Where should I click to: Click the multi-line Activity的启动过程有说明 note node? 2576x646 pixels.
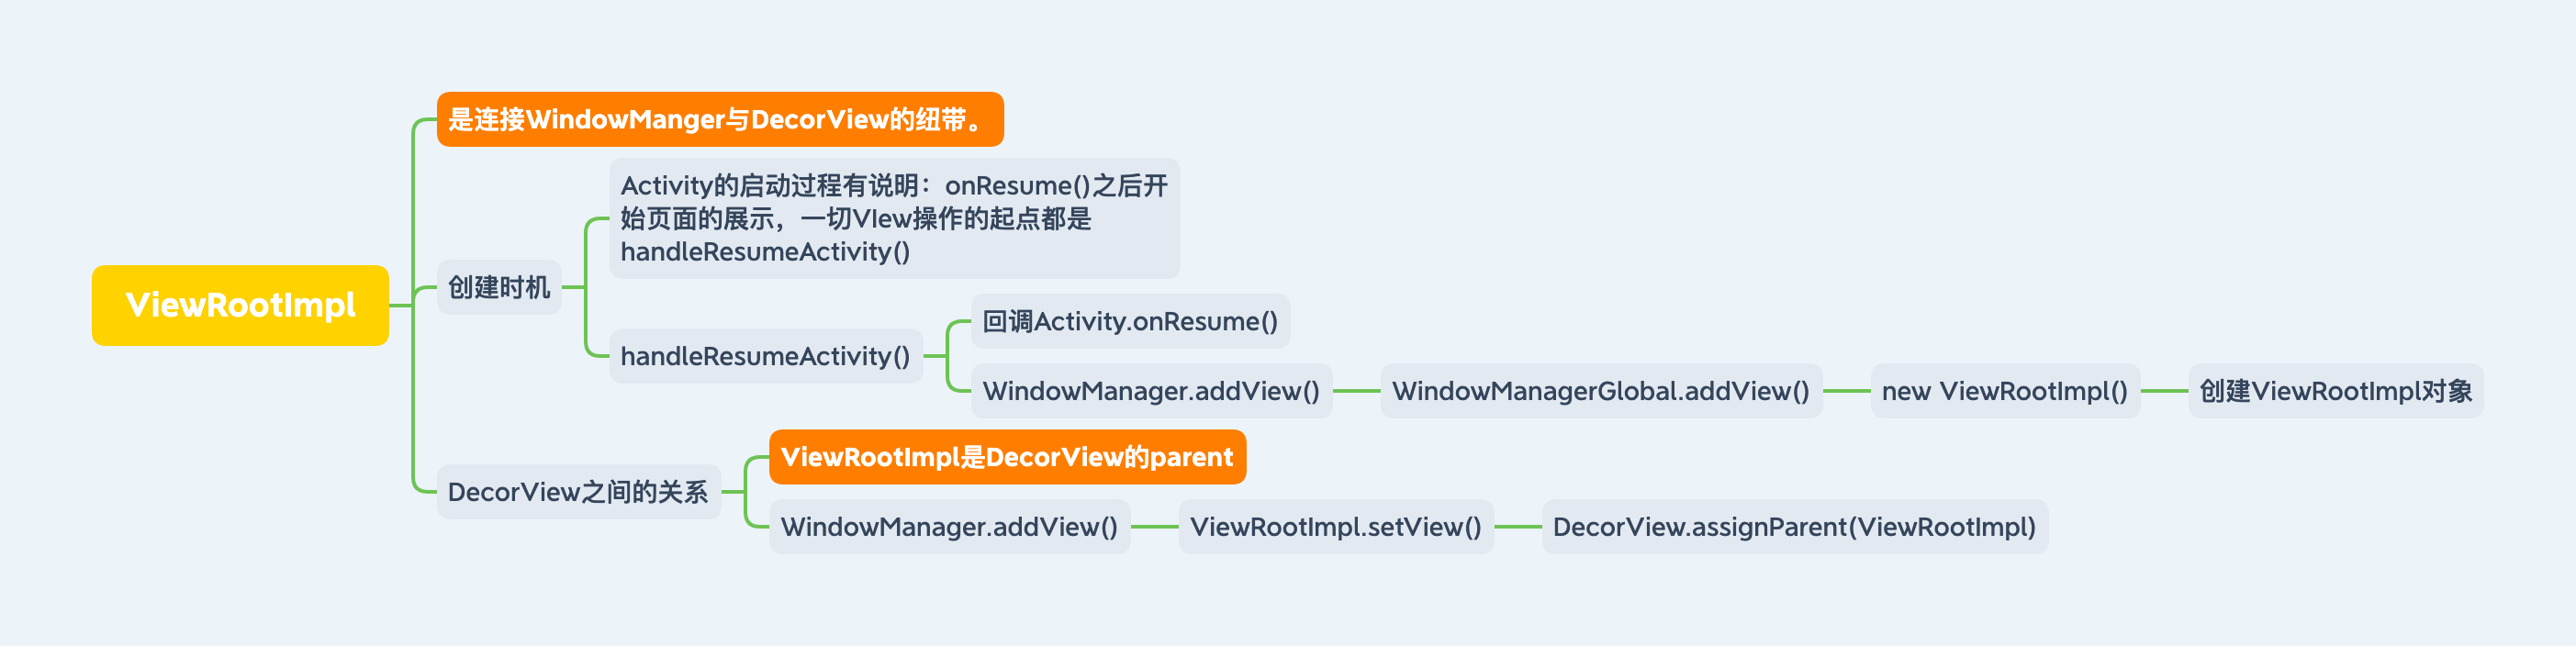click(x=894, y=218)
